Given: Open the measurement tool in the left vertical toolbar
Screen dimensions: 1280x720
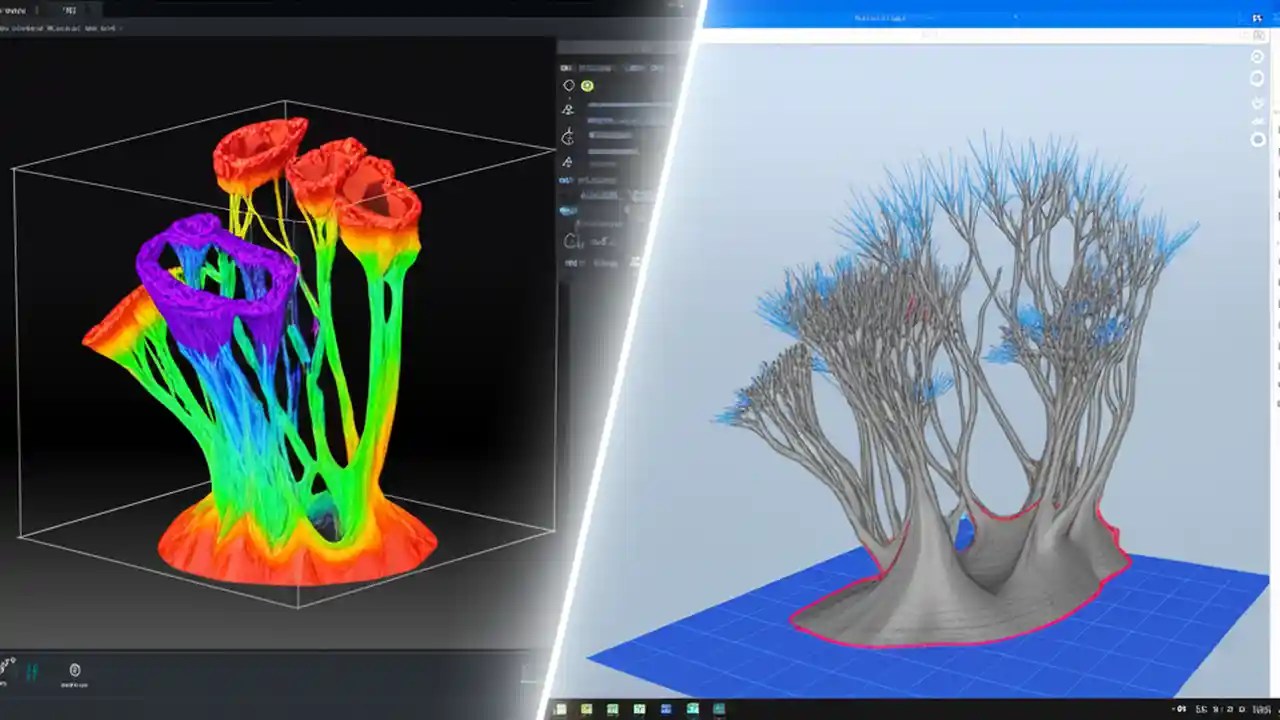Looking at the screenshot, I should 567,135.
